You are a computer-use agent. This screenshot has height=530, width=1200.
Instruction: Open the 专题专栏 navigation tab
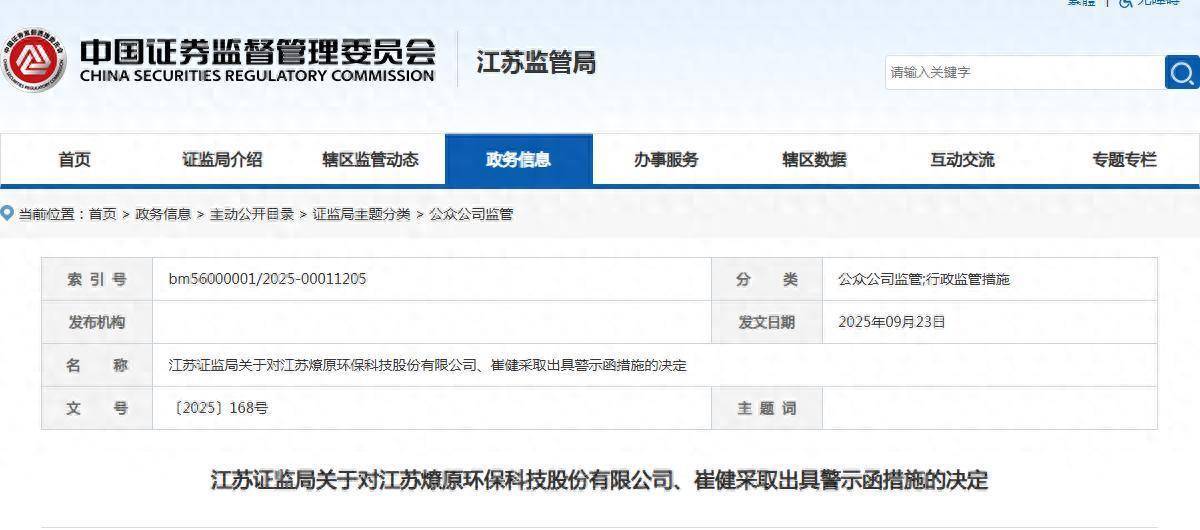(1124, 159)
